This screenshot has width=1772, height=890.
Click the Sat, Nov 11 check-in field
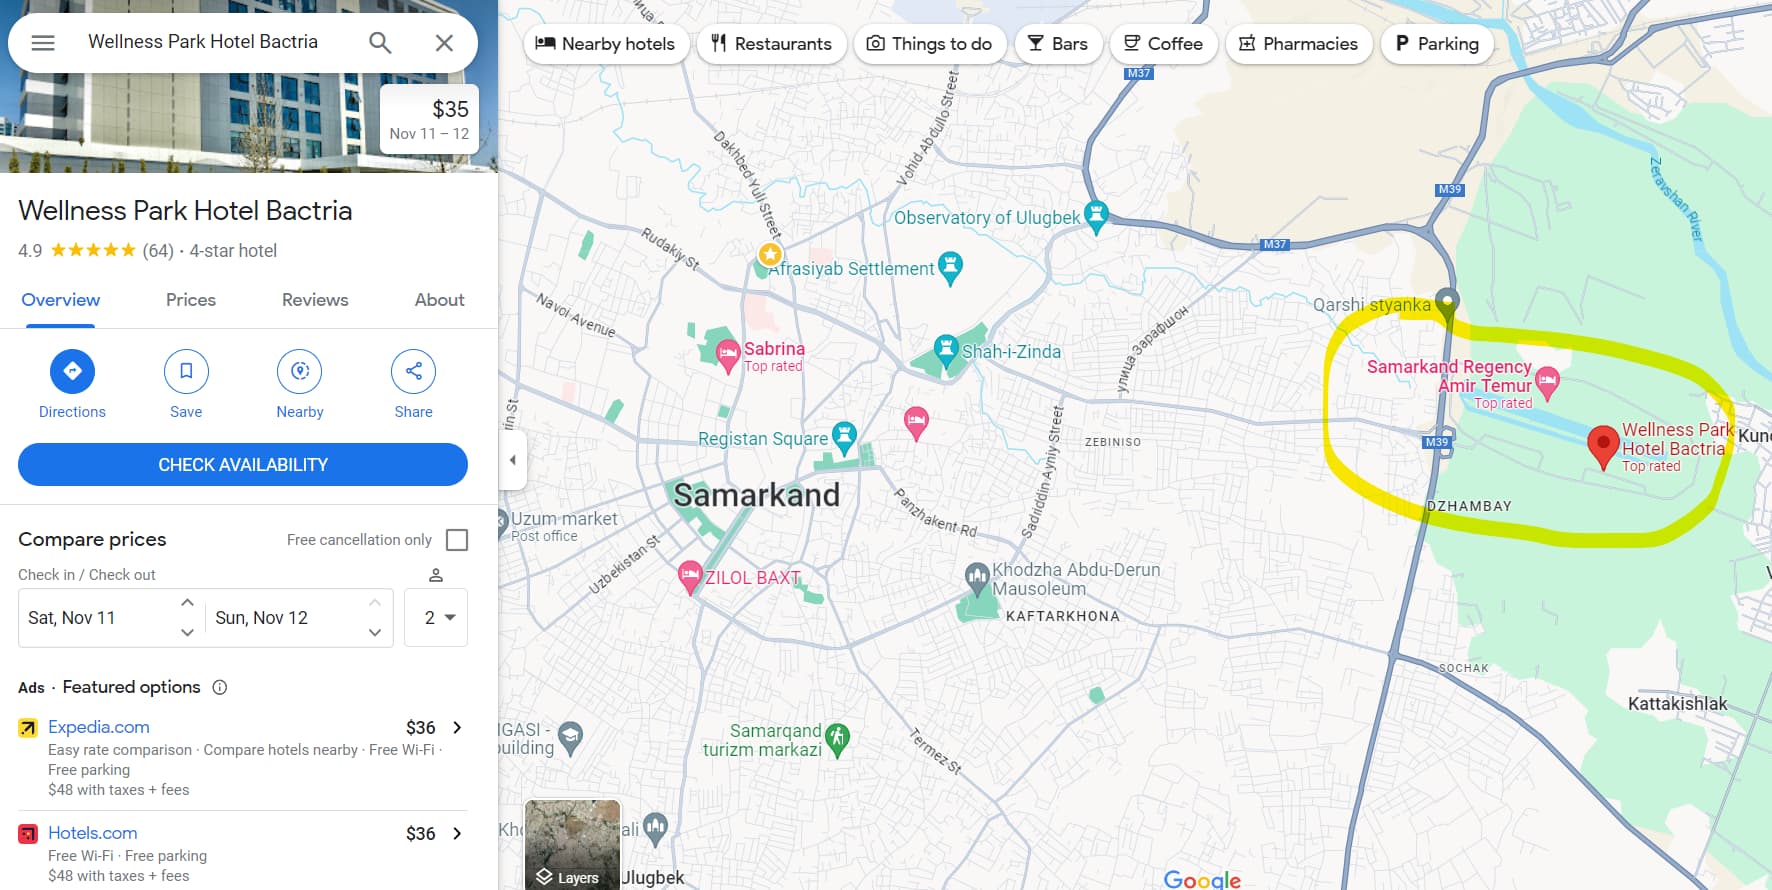100,618
